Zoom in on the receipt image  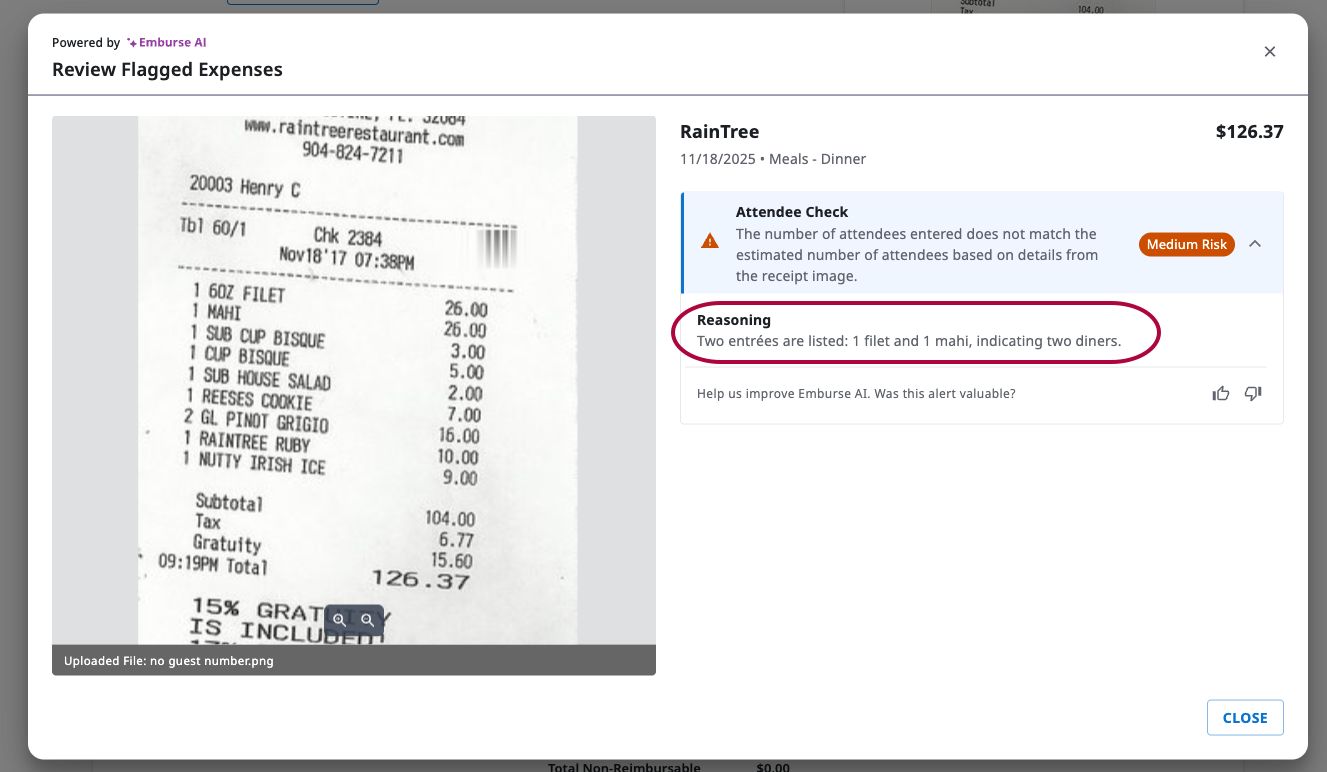(x=340, y=620)
